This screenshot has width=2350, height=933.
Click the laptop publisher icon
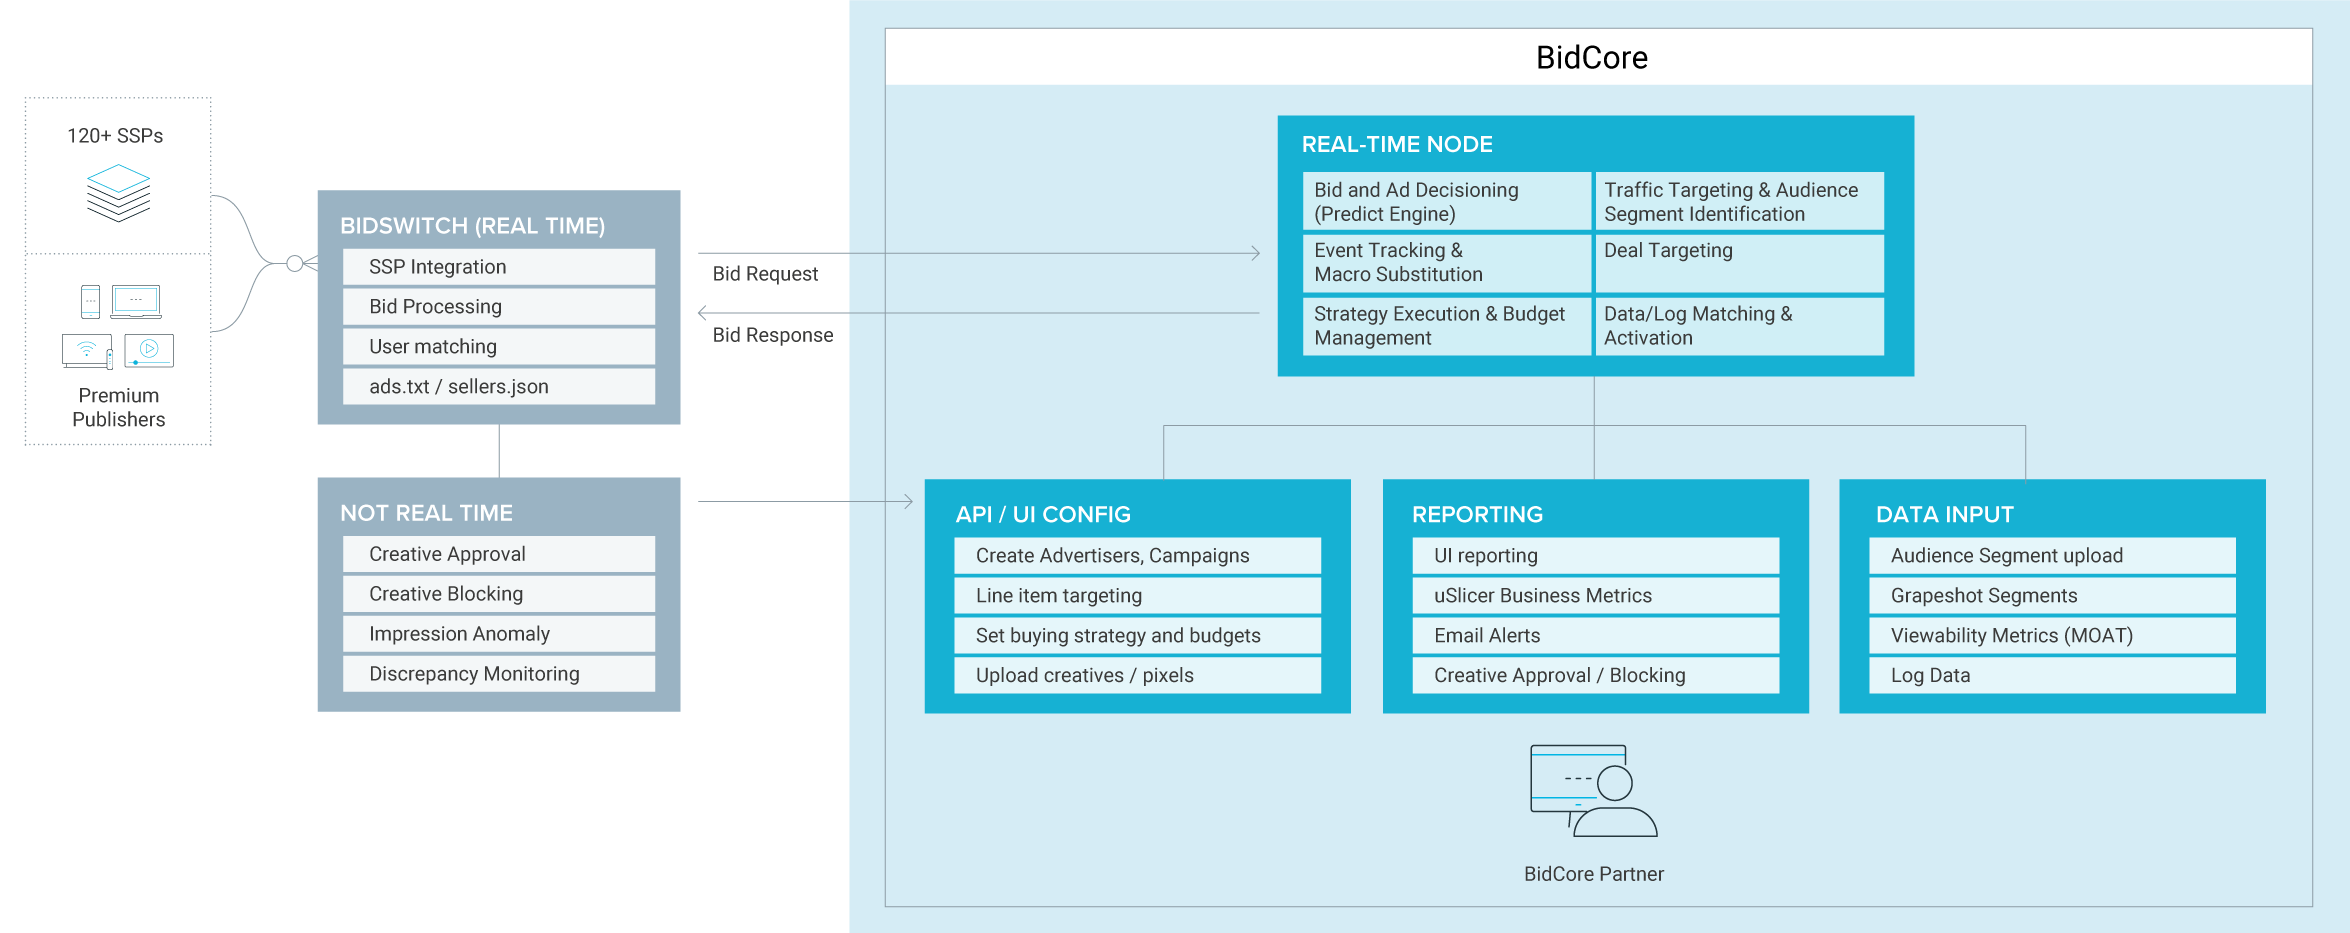click(136, 301)
